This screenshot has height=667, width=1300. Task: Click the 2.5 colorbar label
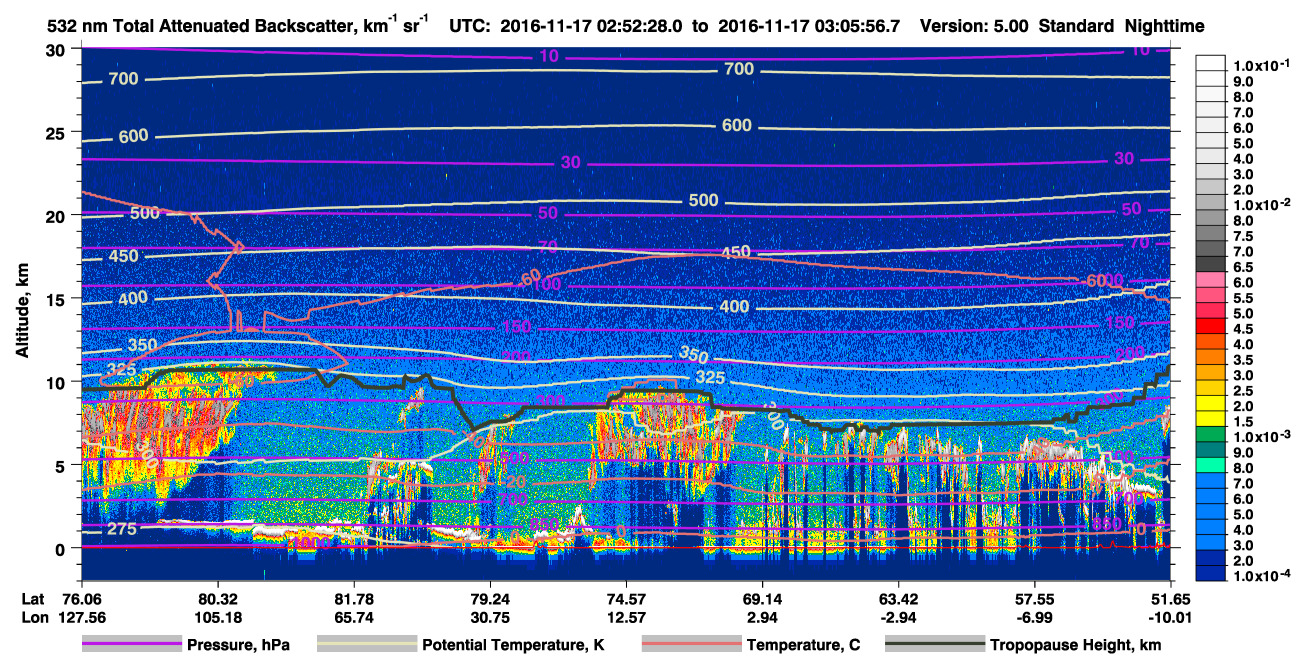1243,390
